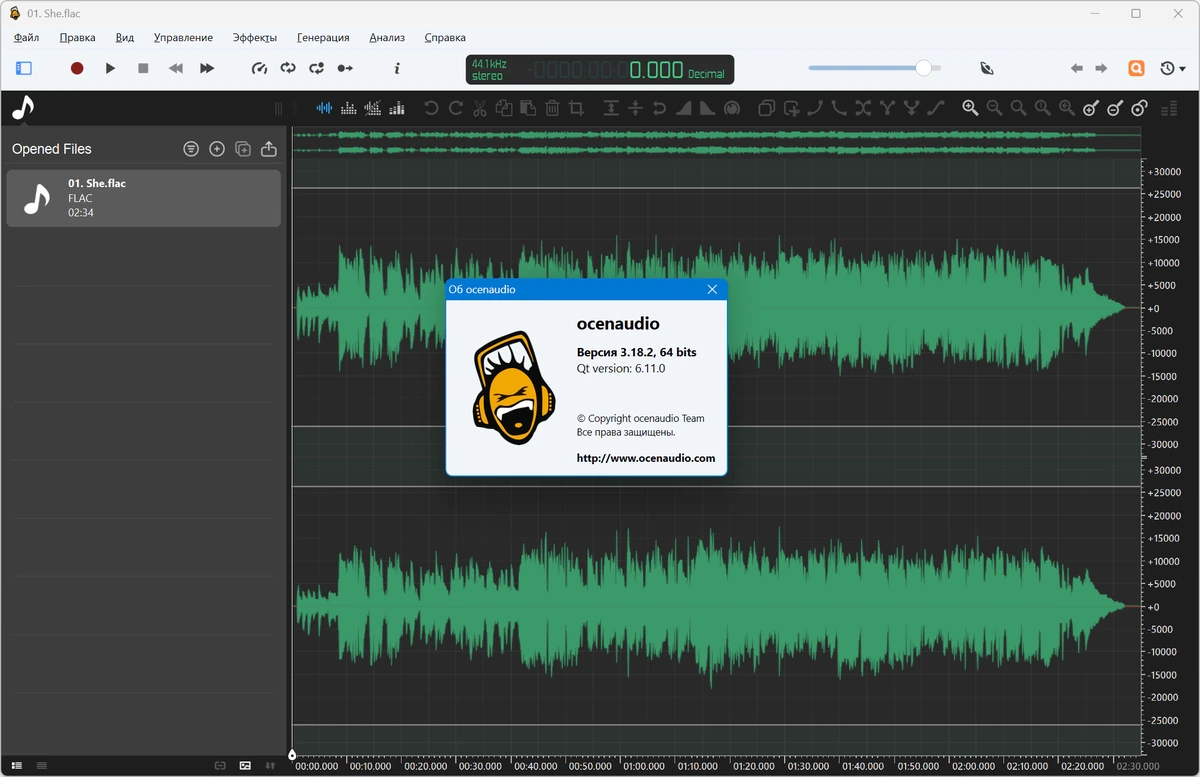Image resolution: width=1200 pixels, height=777 pixels.
Task: Open the Файл menu
Action: point(27,37)
